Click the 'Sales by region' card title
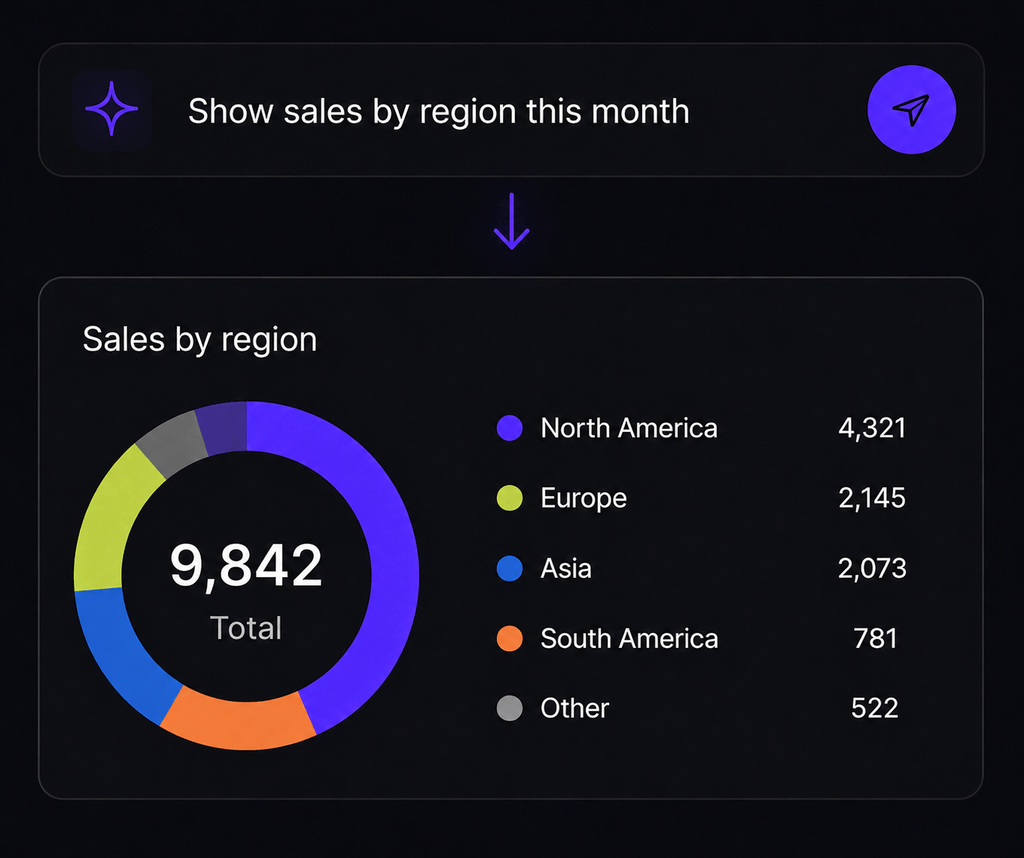This screenshot has height=858, width=1024. pyautogui.click(x=200, y=340)
